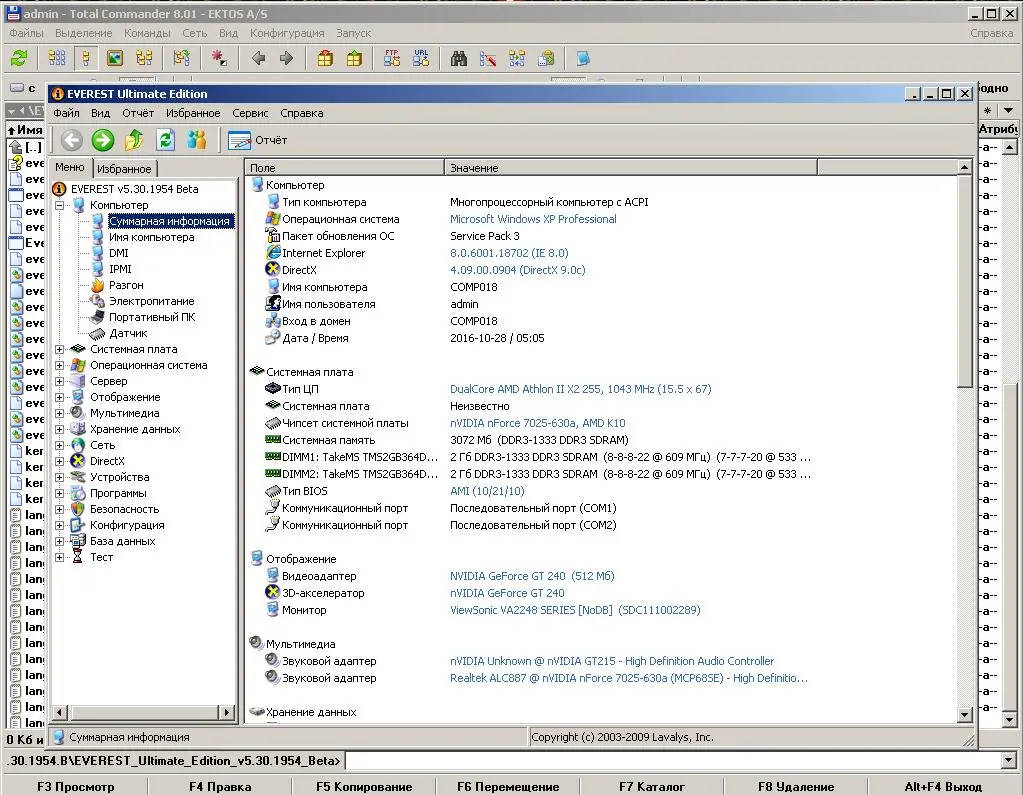
Task: Click the summary list scroll down arrow
Action: [x=965, y=715]
